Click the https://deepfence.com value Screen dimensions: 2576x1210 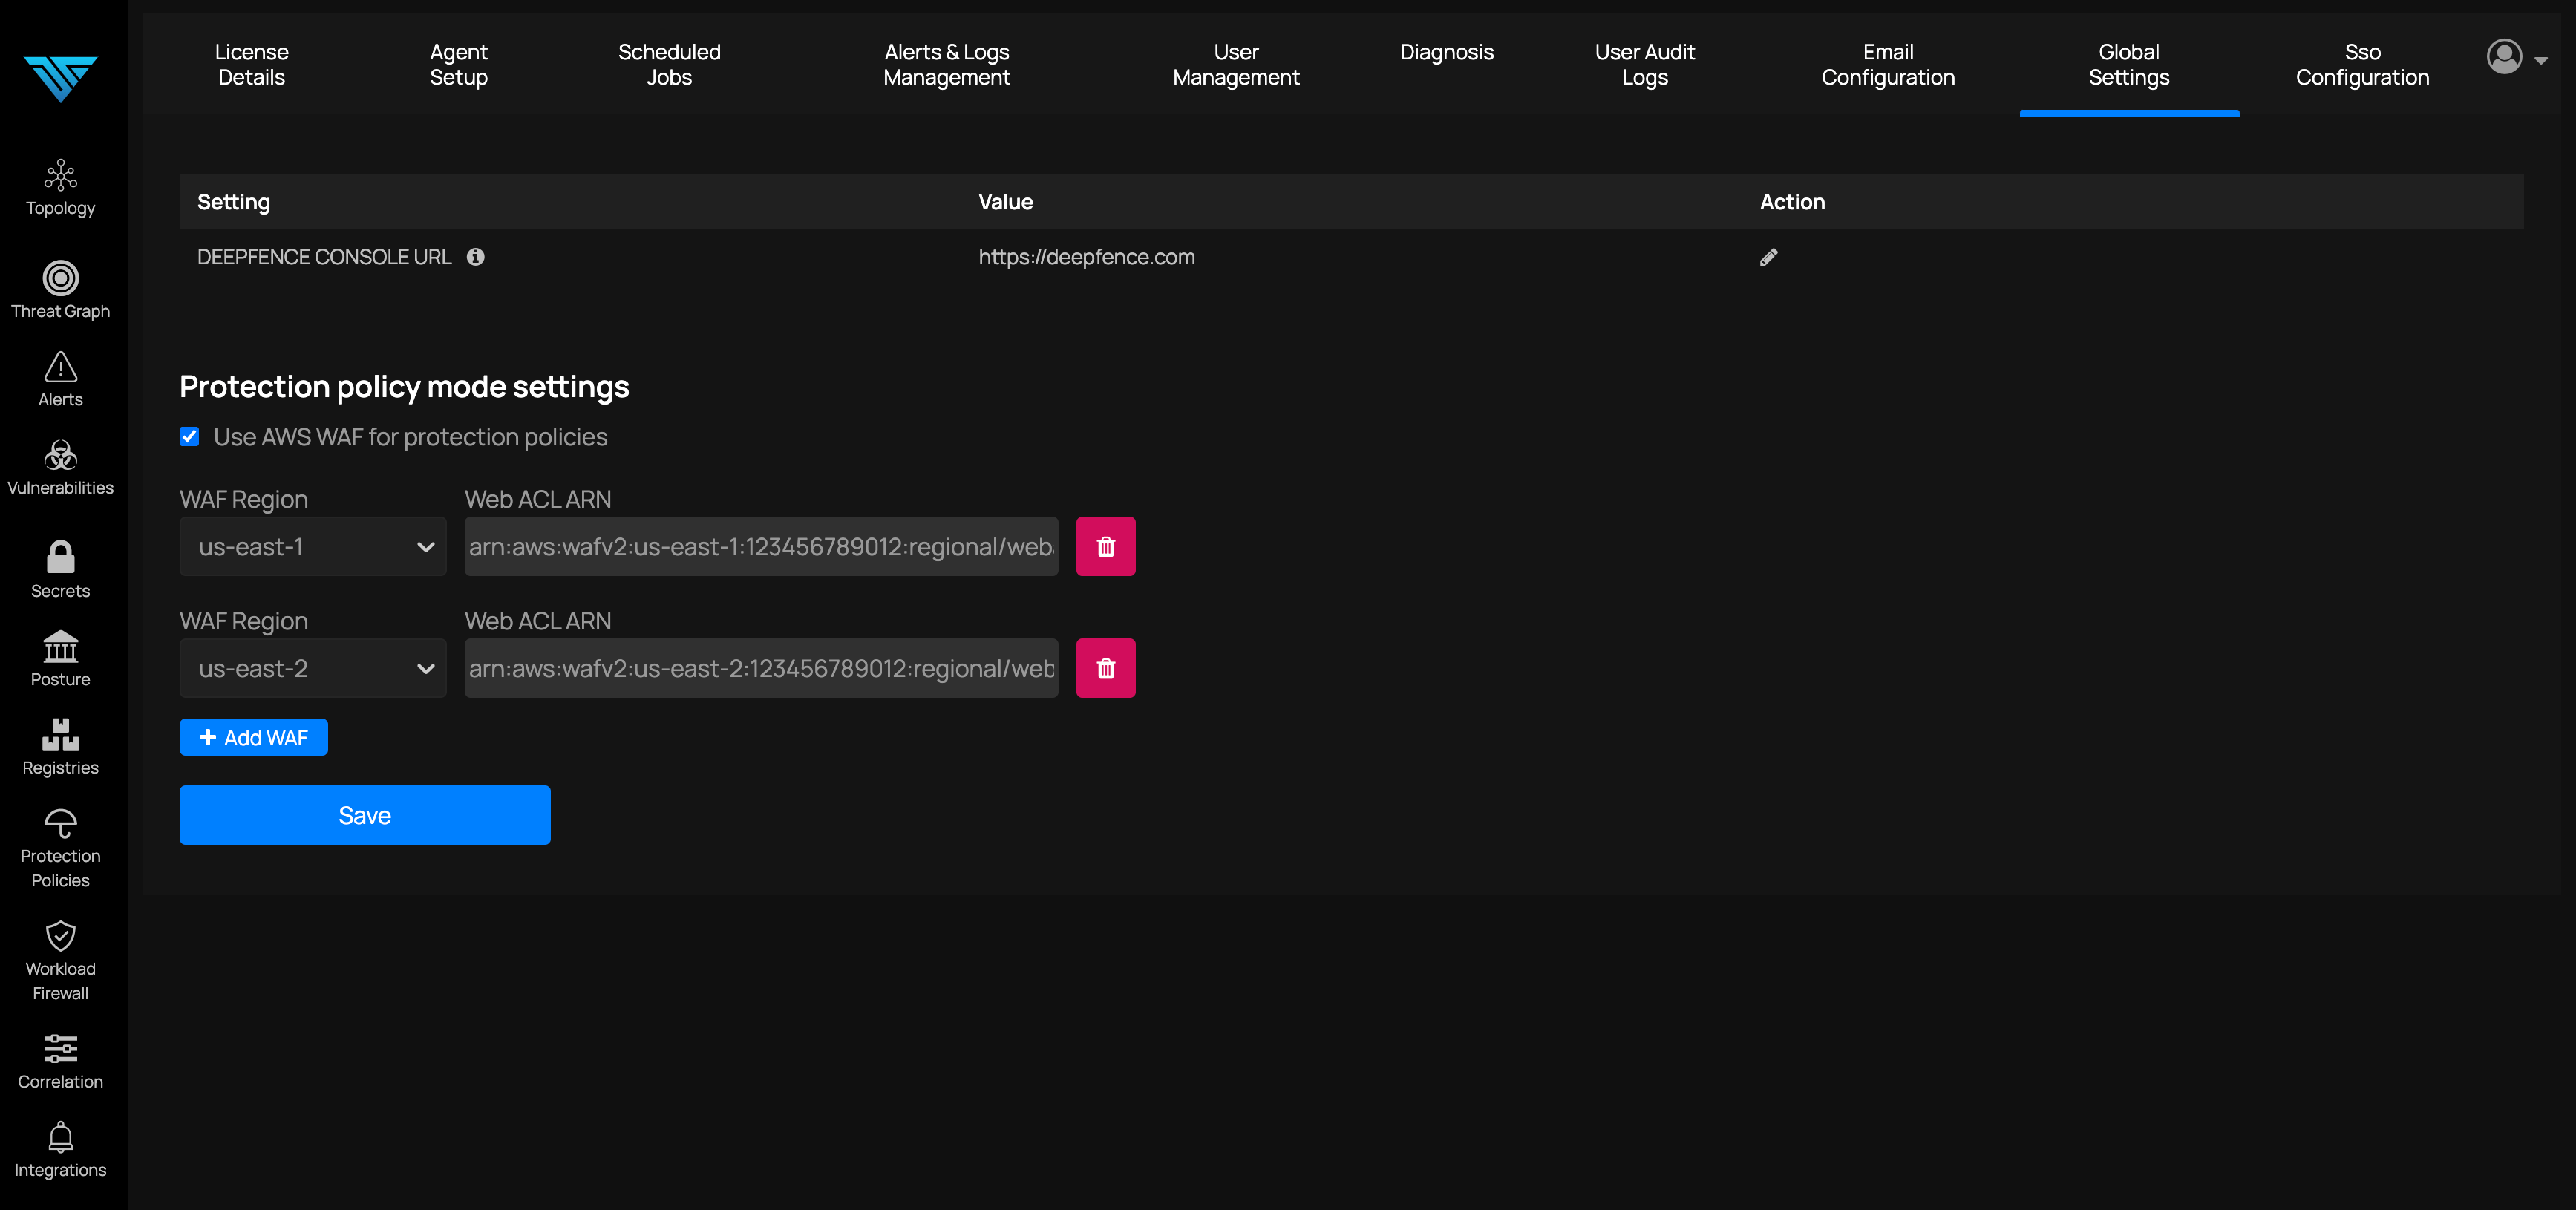[1086, 257]
